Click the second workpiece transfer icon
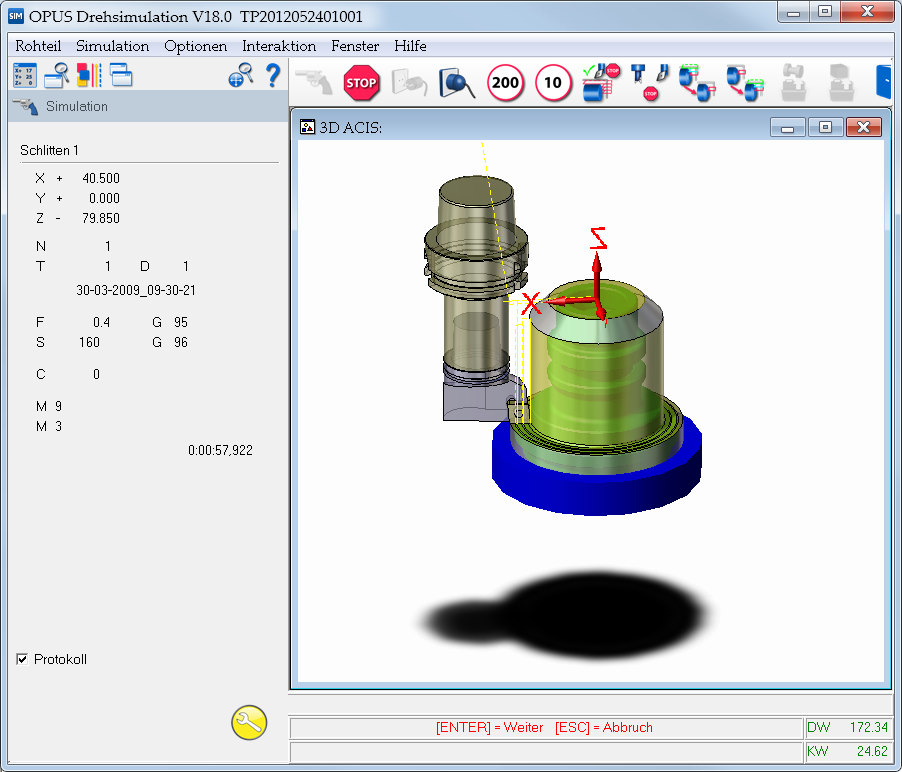The image size is (902, 772). (745, 83)
